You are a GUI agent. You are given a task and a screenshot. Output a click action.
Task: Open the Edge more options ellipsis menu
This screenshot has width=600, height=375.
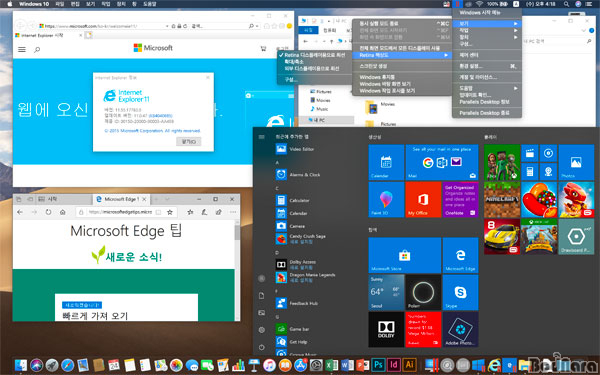point(233,212)
